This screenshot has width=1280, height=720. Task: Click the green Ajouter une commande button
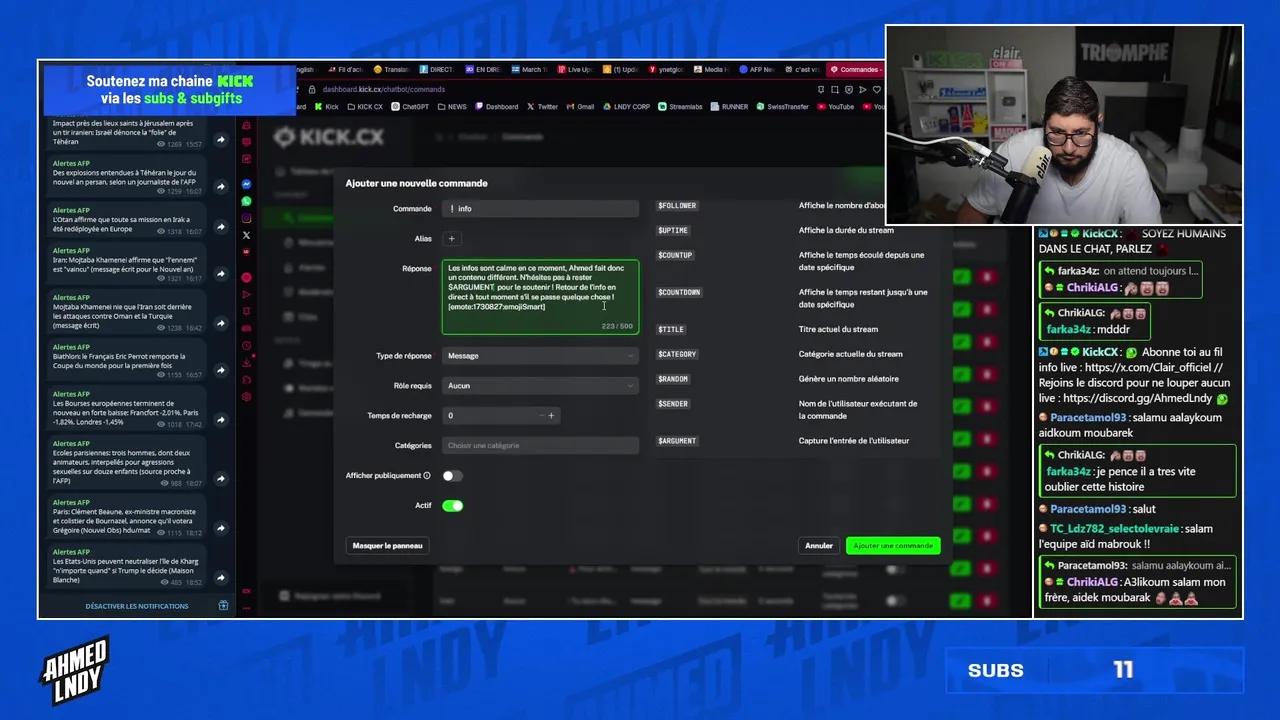pyautogui.click(x=893, y=546)
